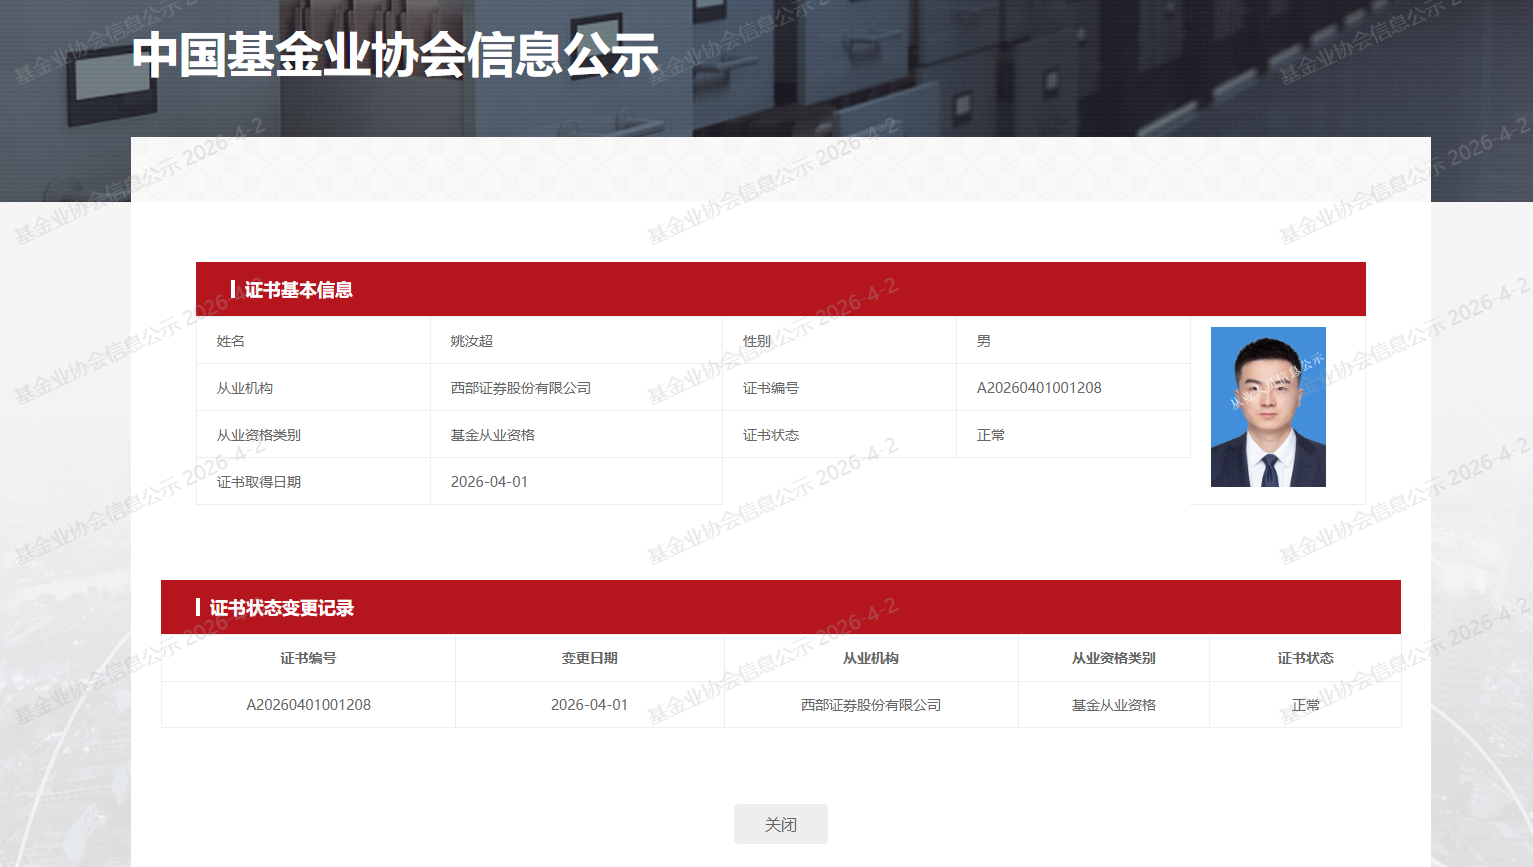Click the 从业机构 column header in records table
Screen dimensions: 1533x867
[x=870, y=658]
